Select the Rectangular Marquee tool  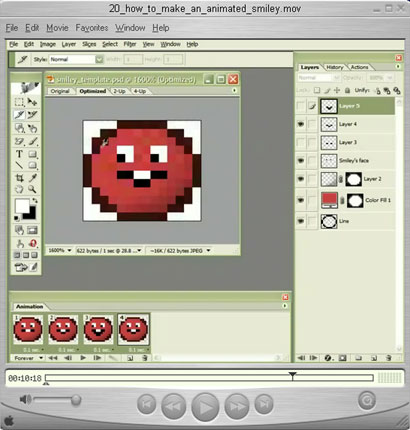(x=19, y=102)
